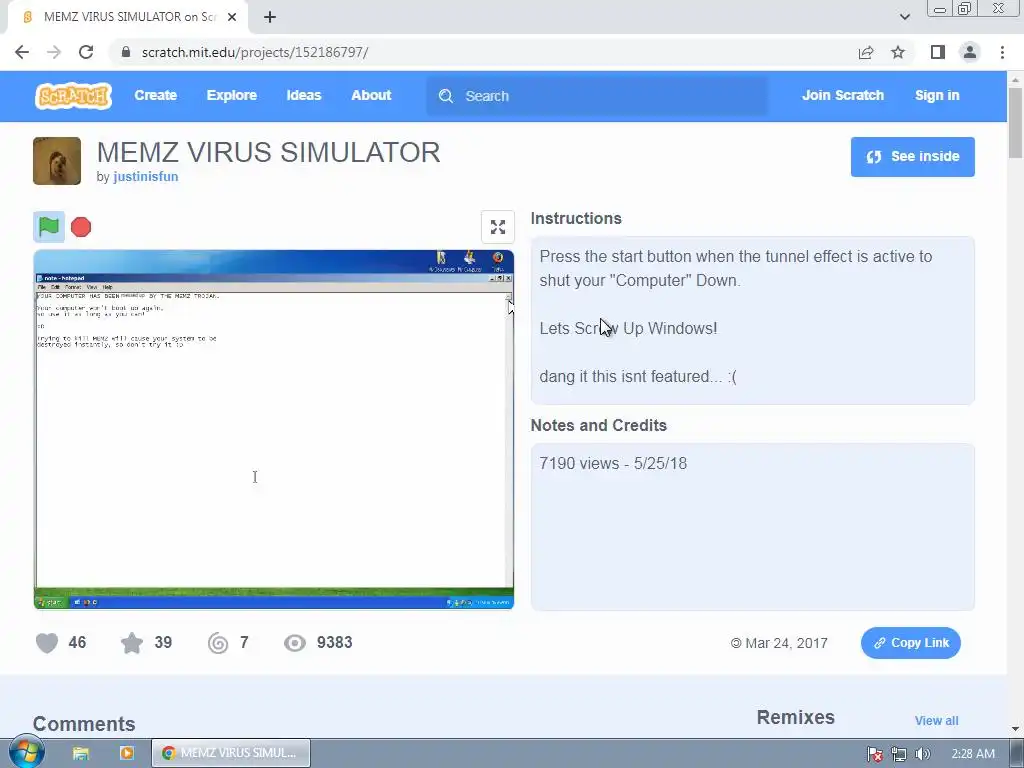Viewport: 1024px width, 768px height.
Task: Click the page vertical scrollbar thumb
Action: tap(1015, 123)
